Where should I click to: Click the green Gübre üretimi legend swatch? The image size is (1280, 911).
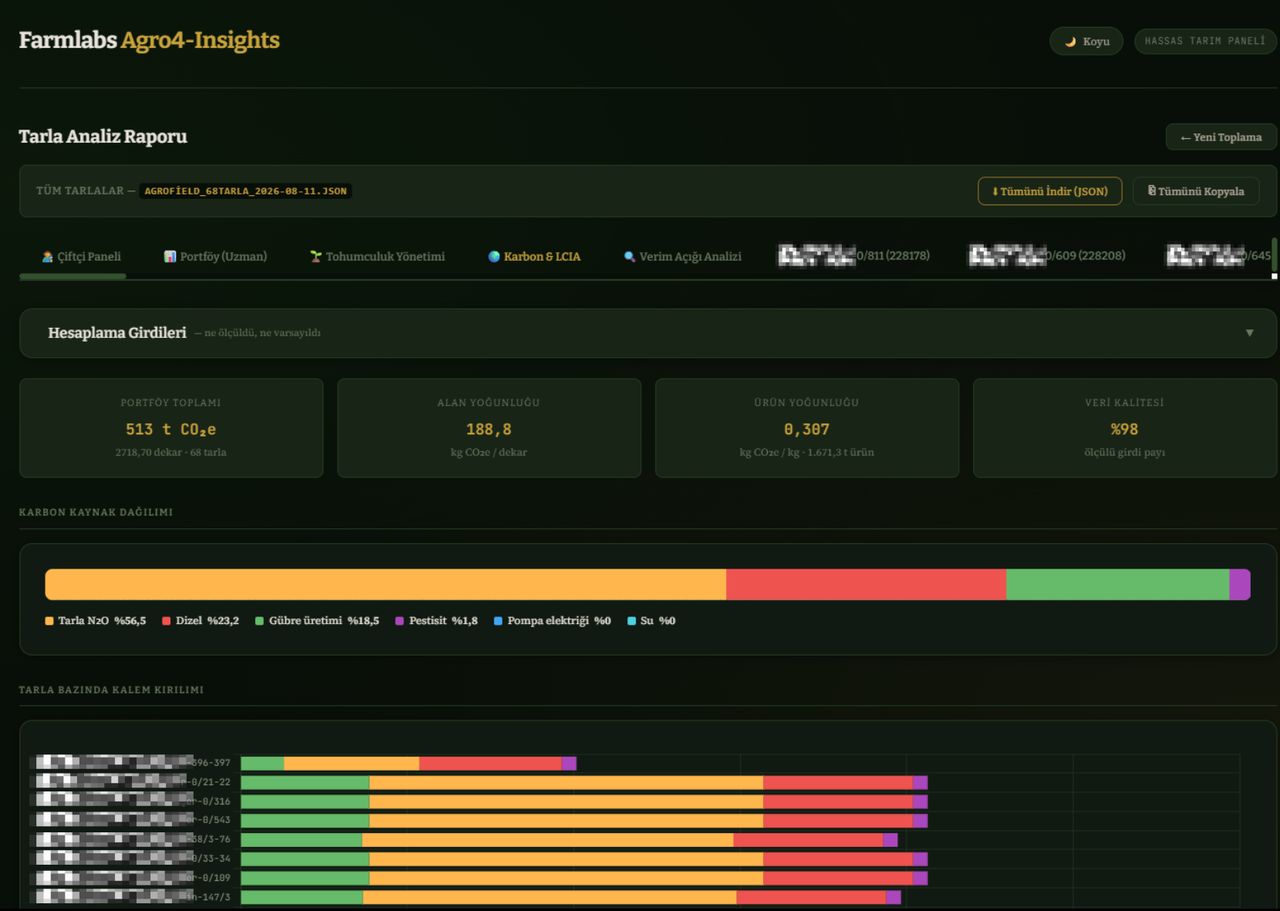pos(259,621)
